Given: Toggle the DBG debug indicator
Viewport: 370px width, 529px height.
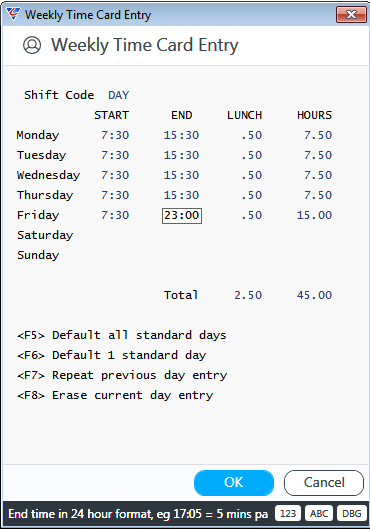Looking at the screenshot, I should point(351,513).
